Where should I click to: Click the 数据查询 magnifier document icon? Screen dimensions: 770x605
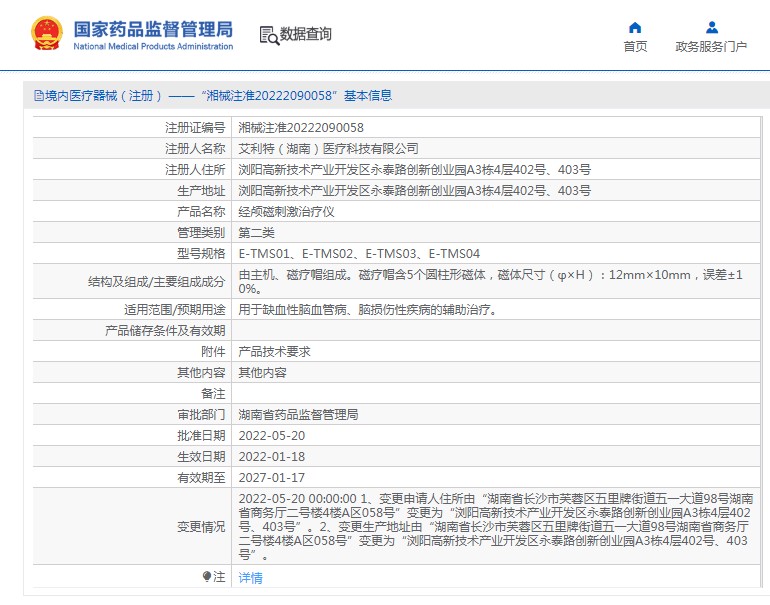pyautogui.click(x=268, y=35)
